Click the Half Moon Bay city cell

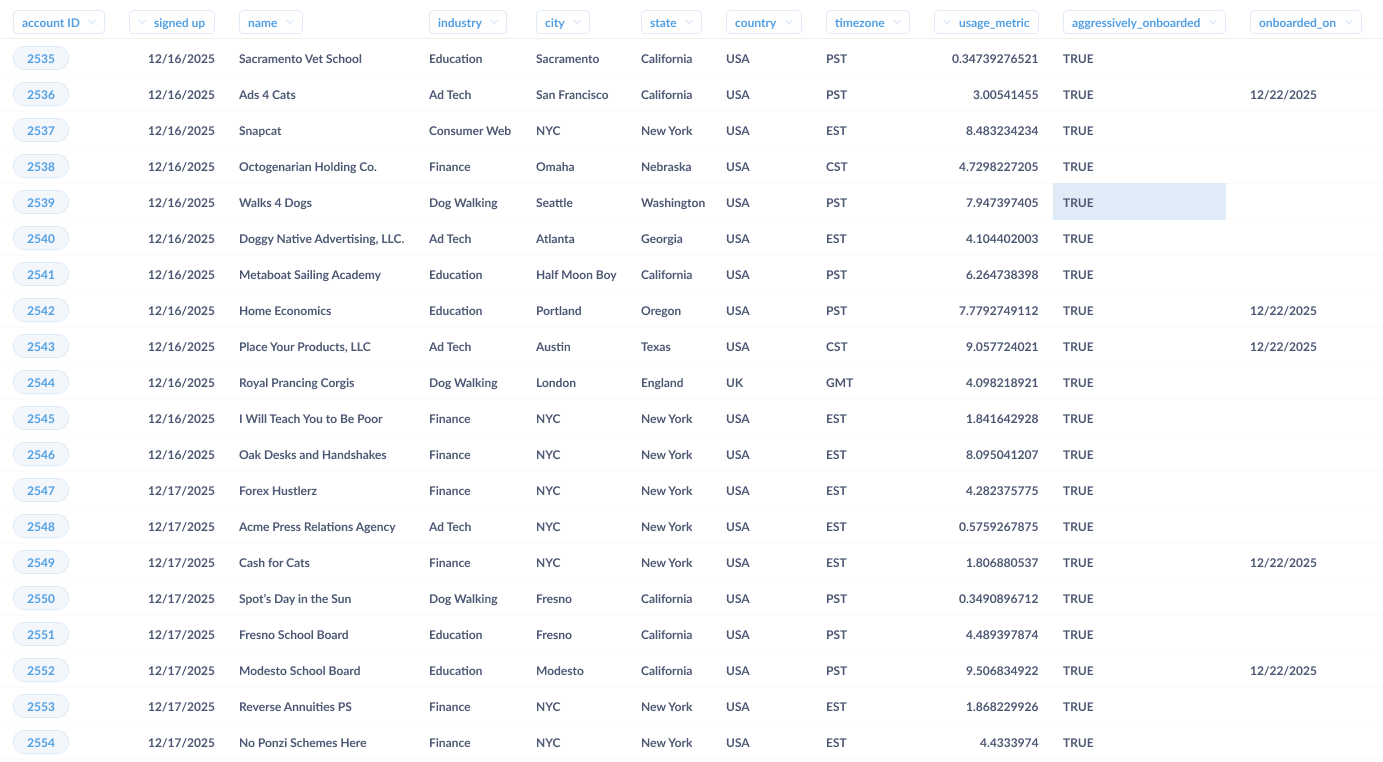click(x=576, y=275)
